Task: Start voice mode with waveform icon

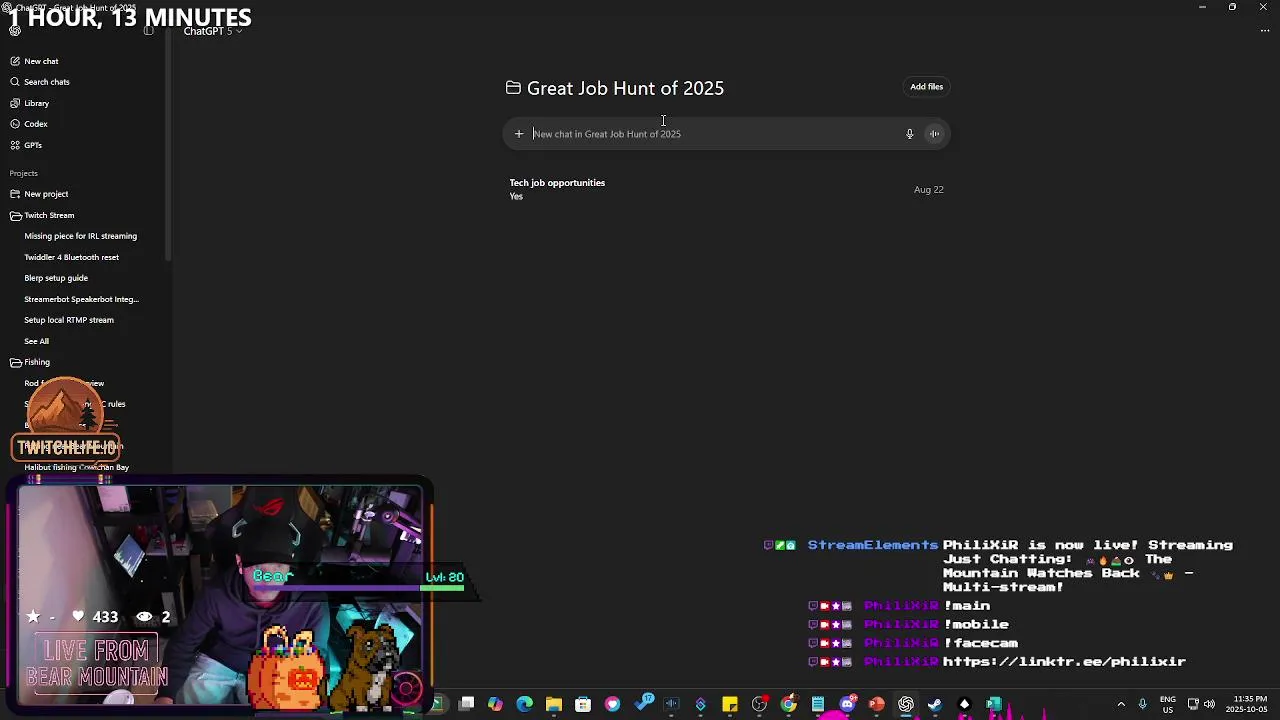Action: click(x=934, y=134)
